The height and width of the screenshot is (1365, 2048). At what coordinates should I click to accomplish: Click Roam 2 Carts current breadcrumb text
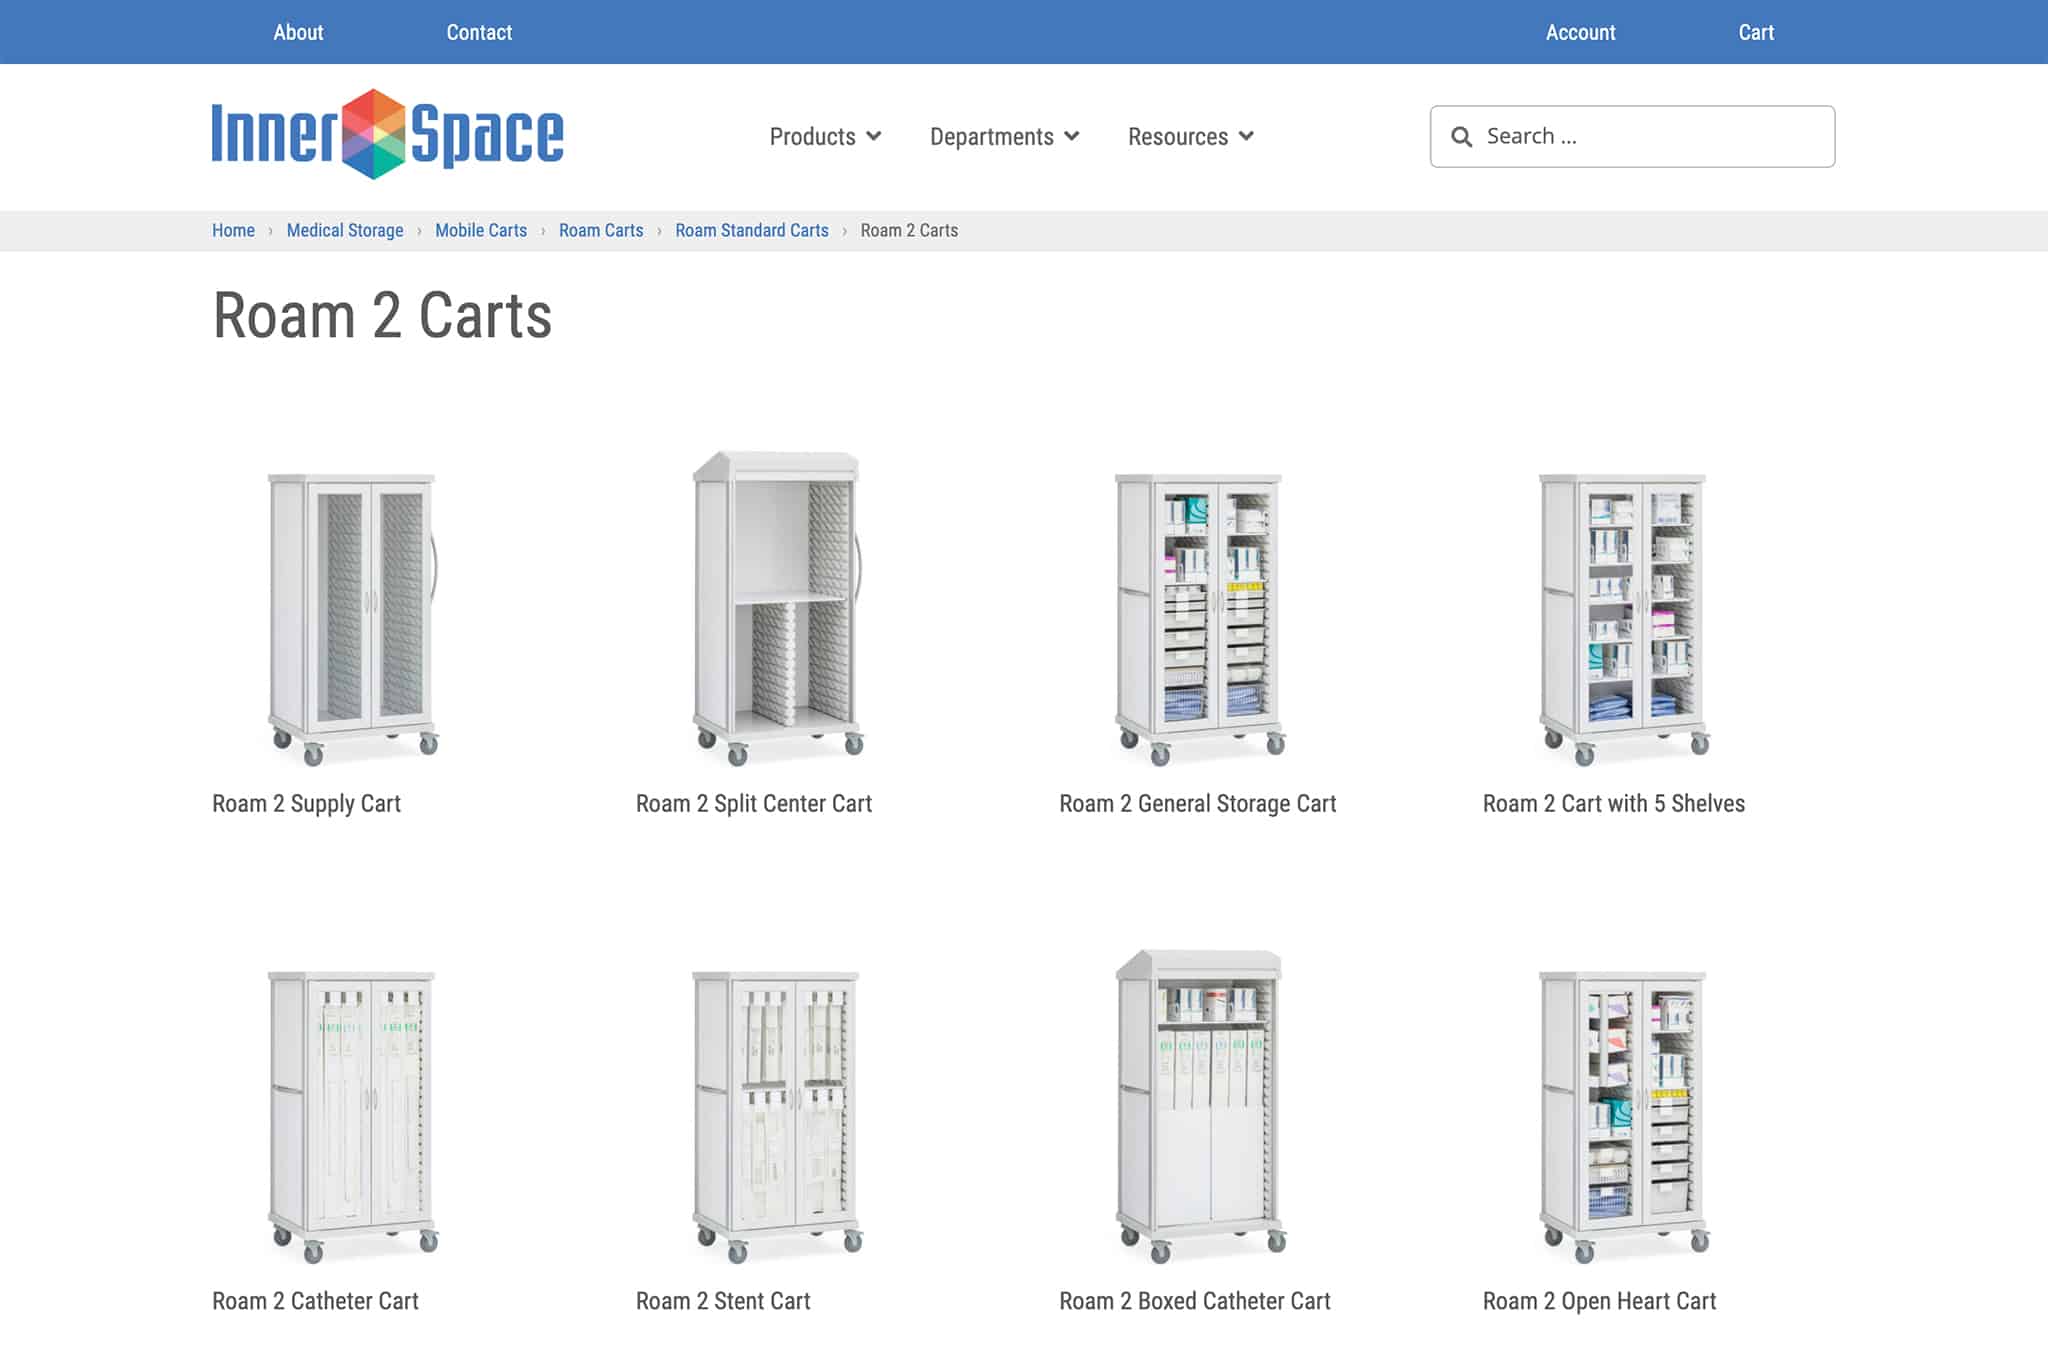pos(909,230)
